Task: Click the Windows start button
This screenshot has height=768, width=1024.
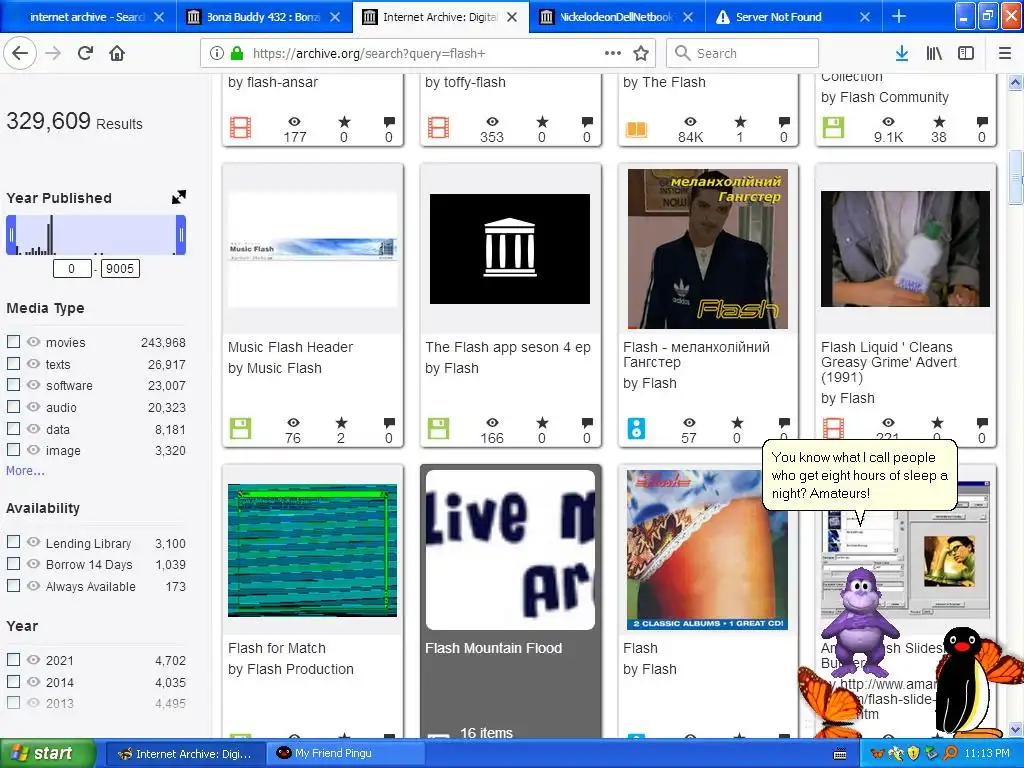Action: [x=47, y=754]
